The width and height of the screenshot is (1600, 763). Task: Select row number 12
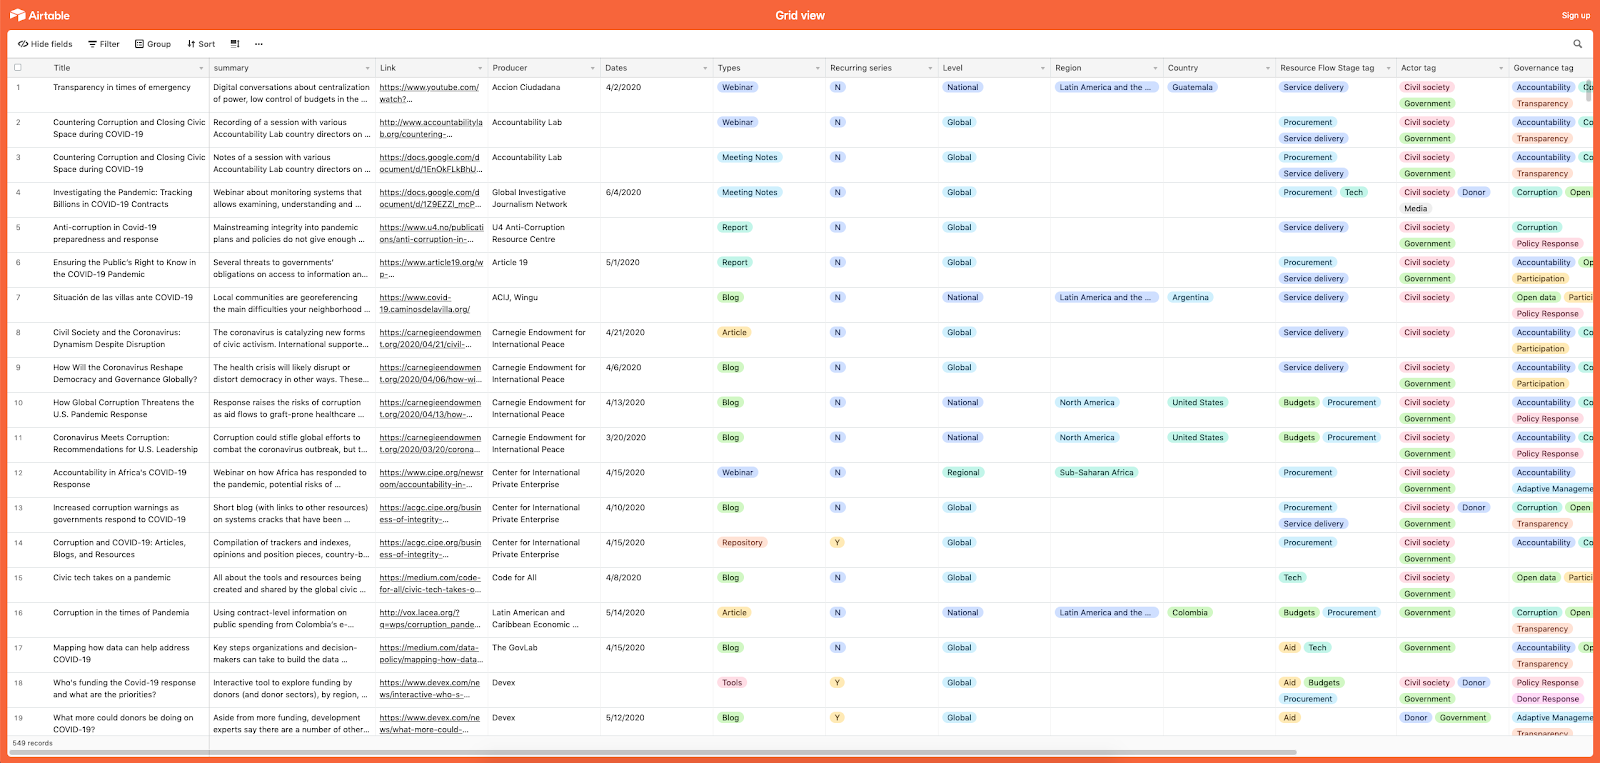pyautogui.click(x=18, y=472)
